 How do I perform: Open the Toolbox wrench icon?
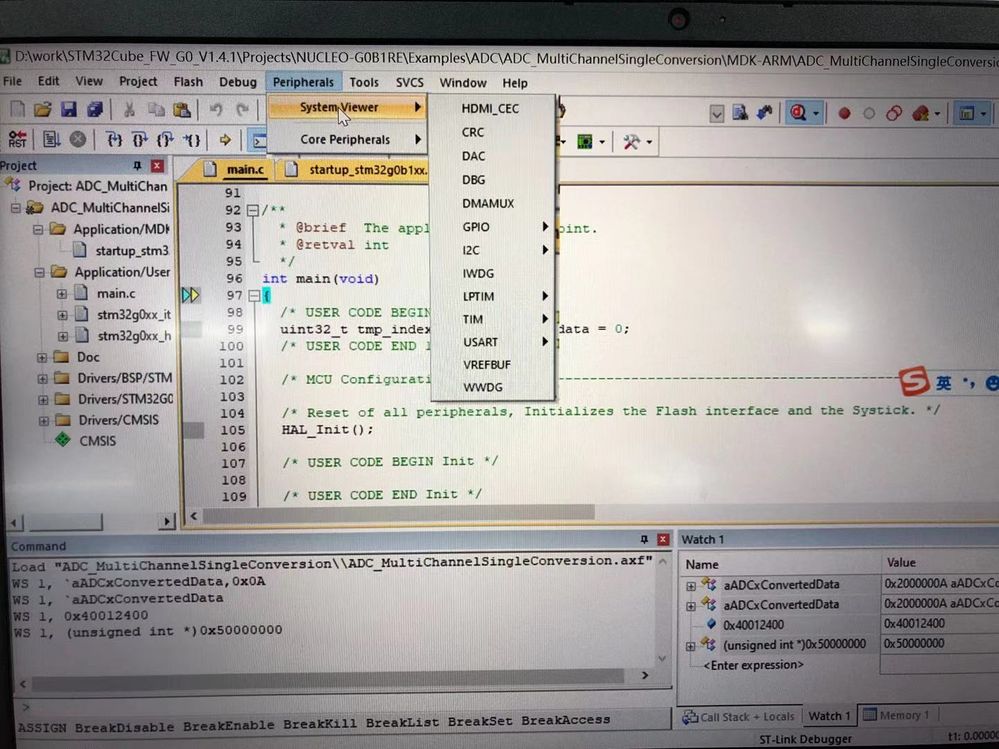tap(631, 141)
